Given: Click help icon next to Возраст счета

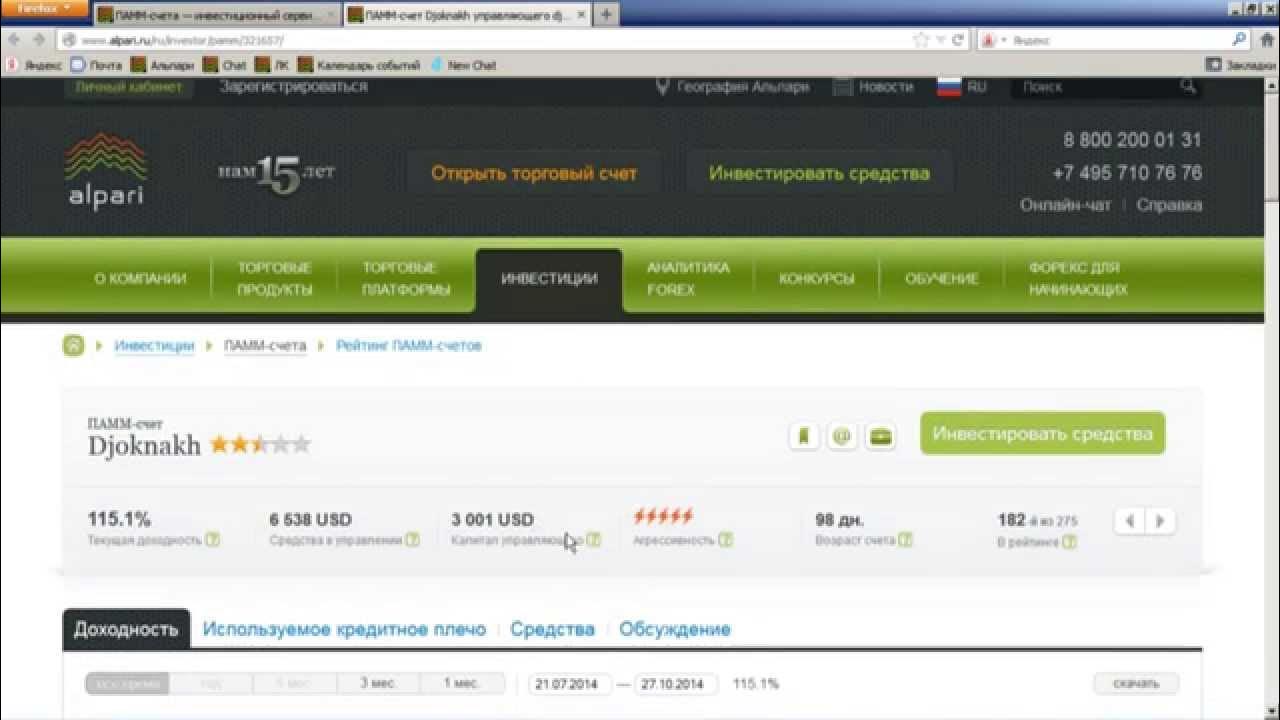Looking at the screenshot, I should point(905,540).
